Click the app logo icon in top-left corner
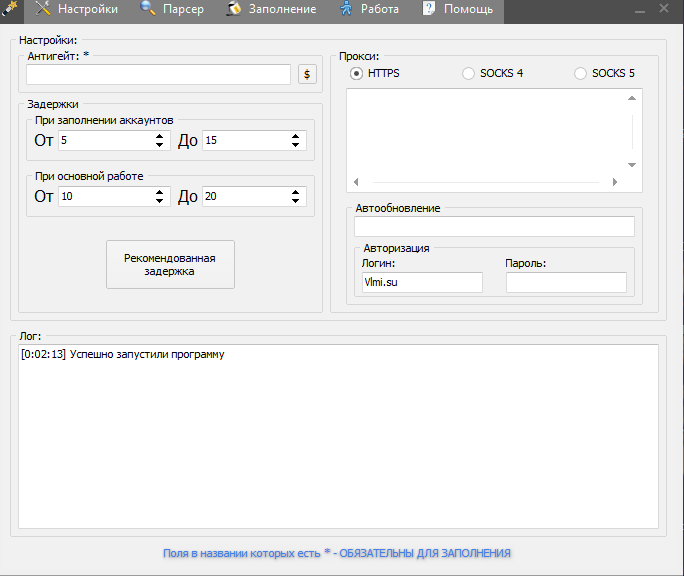Viewport: 684px width, 576px height. pyautogui.click(x=11, y=9)
